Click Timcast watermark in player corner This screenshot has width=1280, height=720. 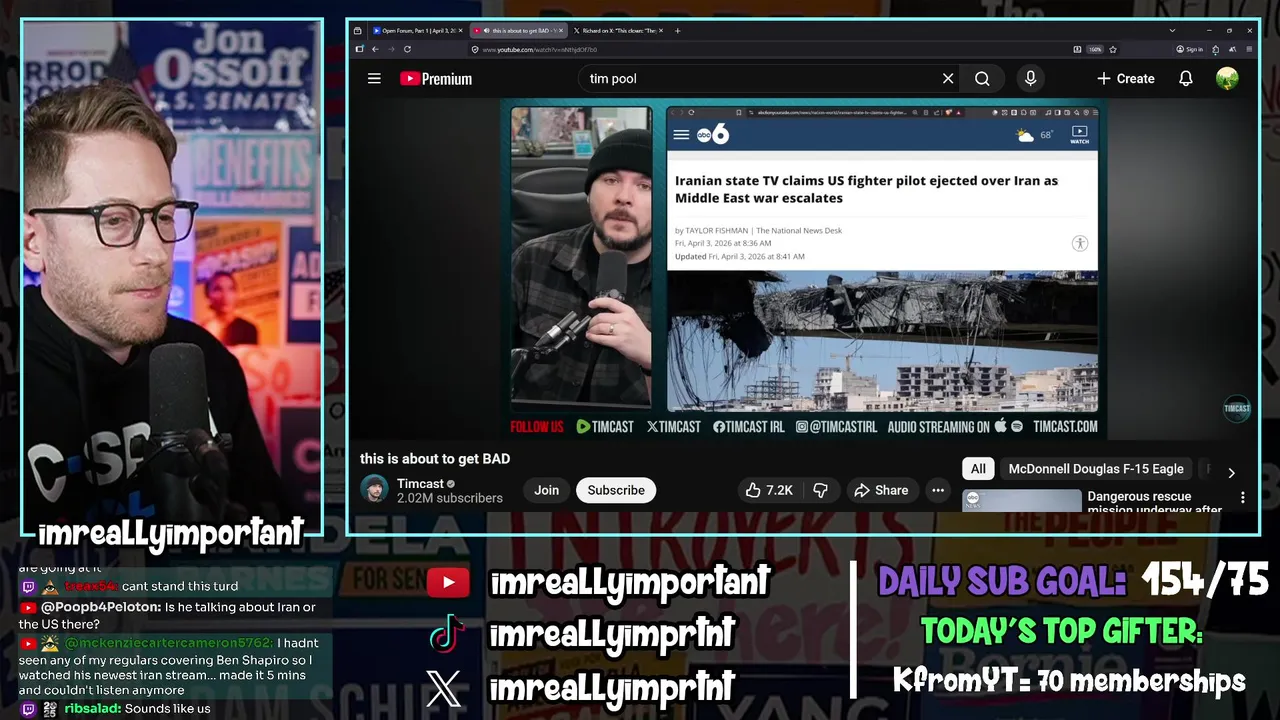tap(1237, 408)
